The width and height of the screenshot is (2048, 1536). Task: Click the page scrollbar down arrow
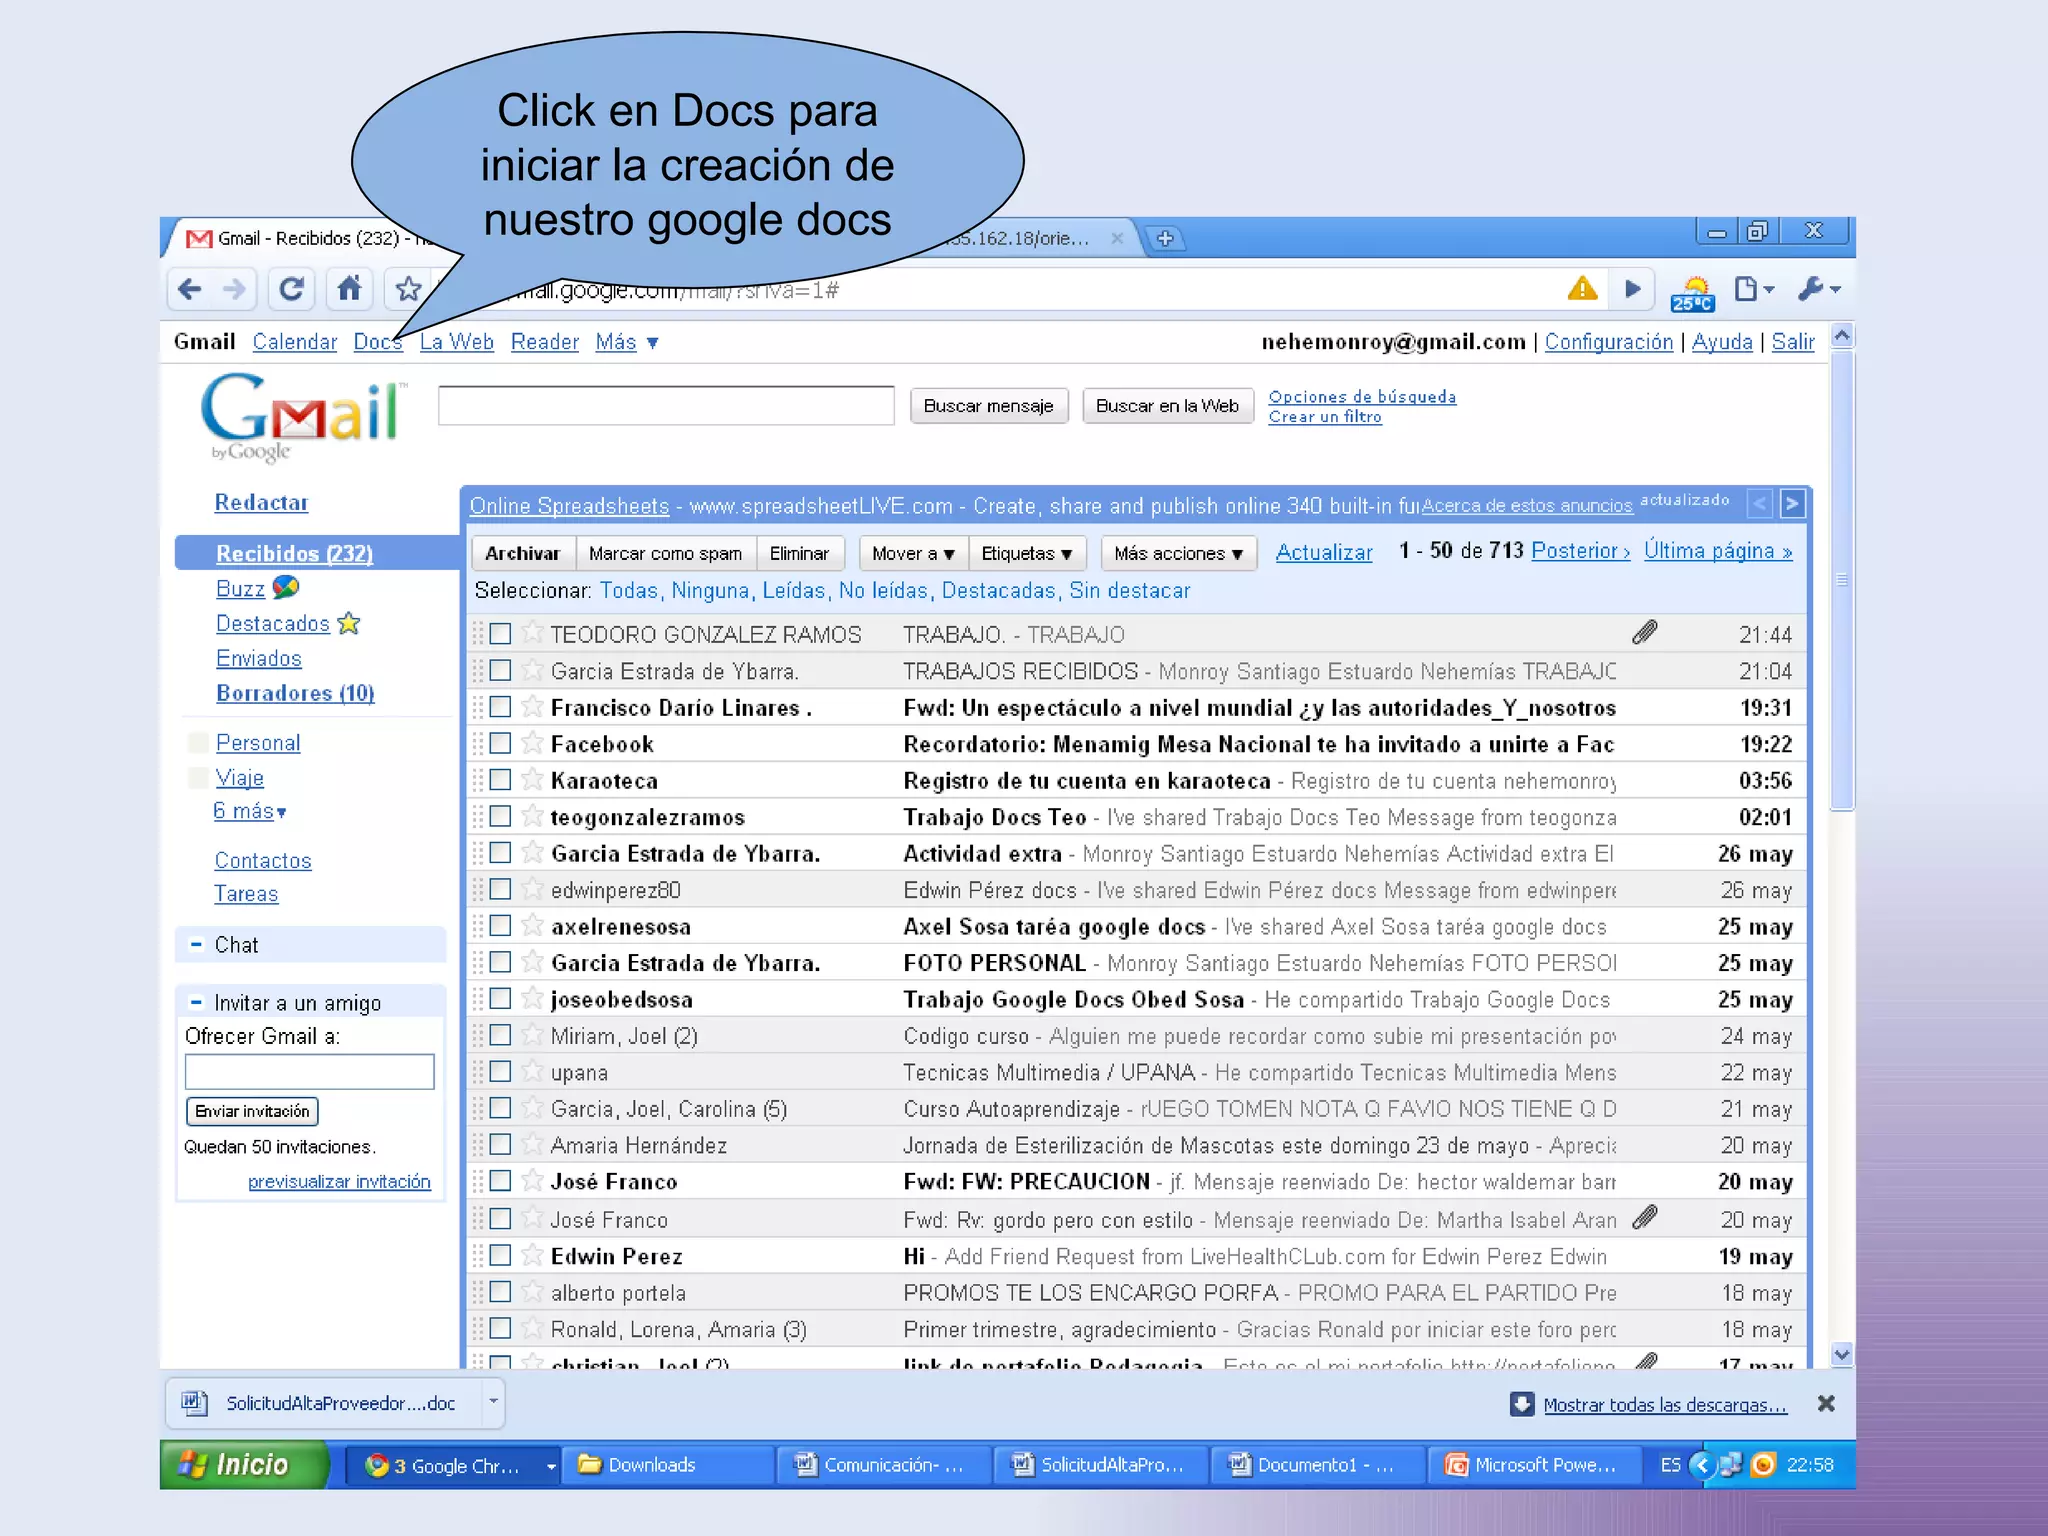pos(1842,1355)
